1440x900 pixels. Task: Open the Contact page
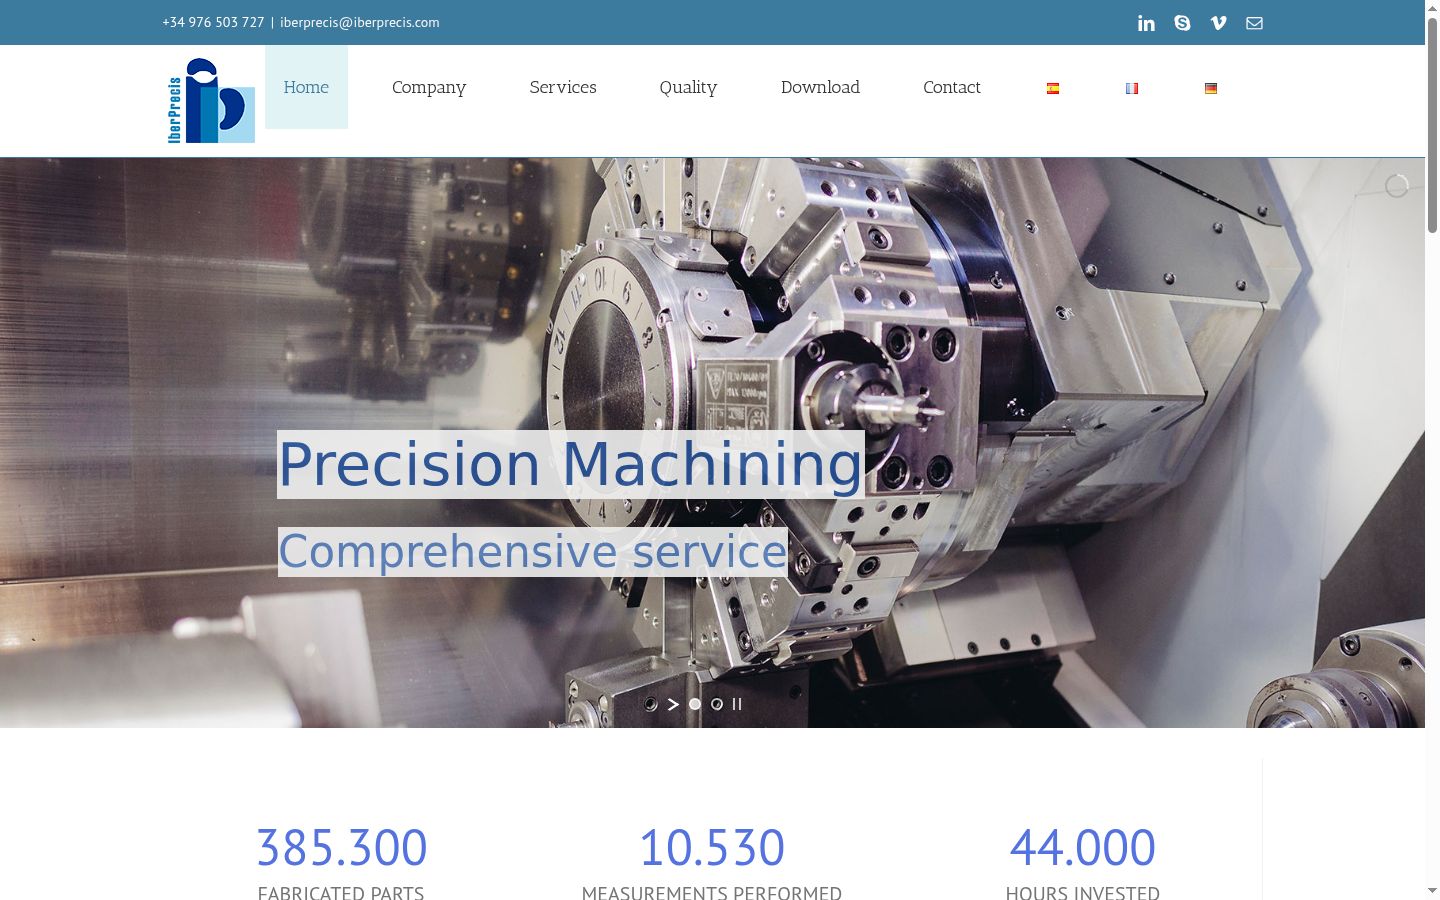(x=952, y=87)
